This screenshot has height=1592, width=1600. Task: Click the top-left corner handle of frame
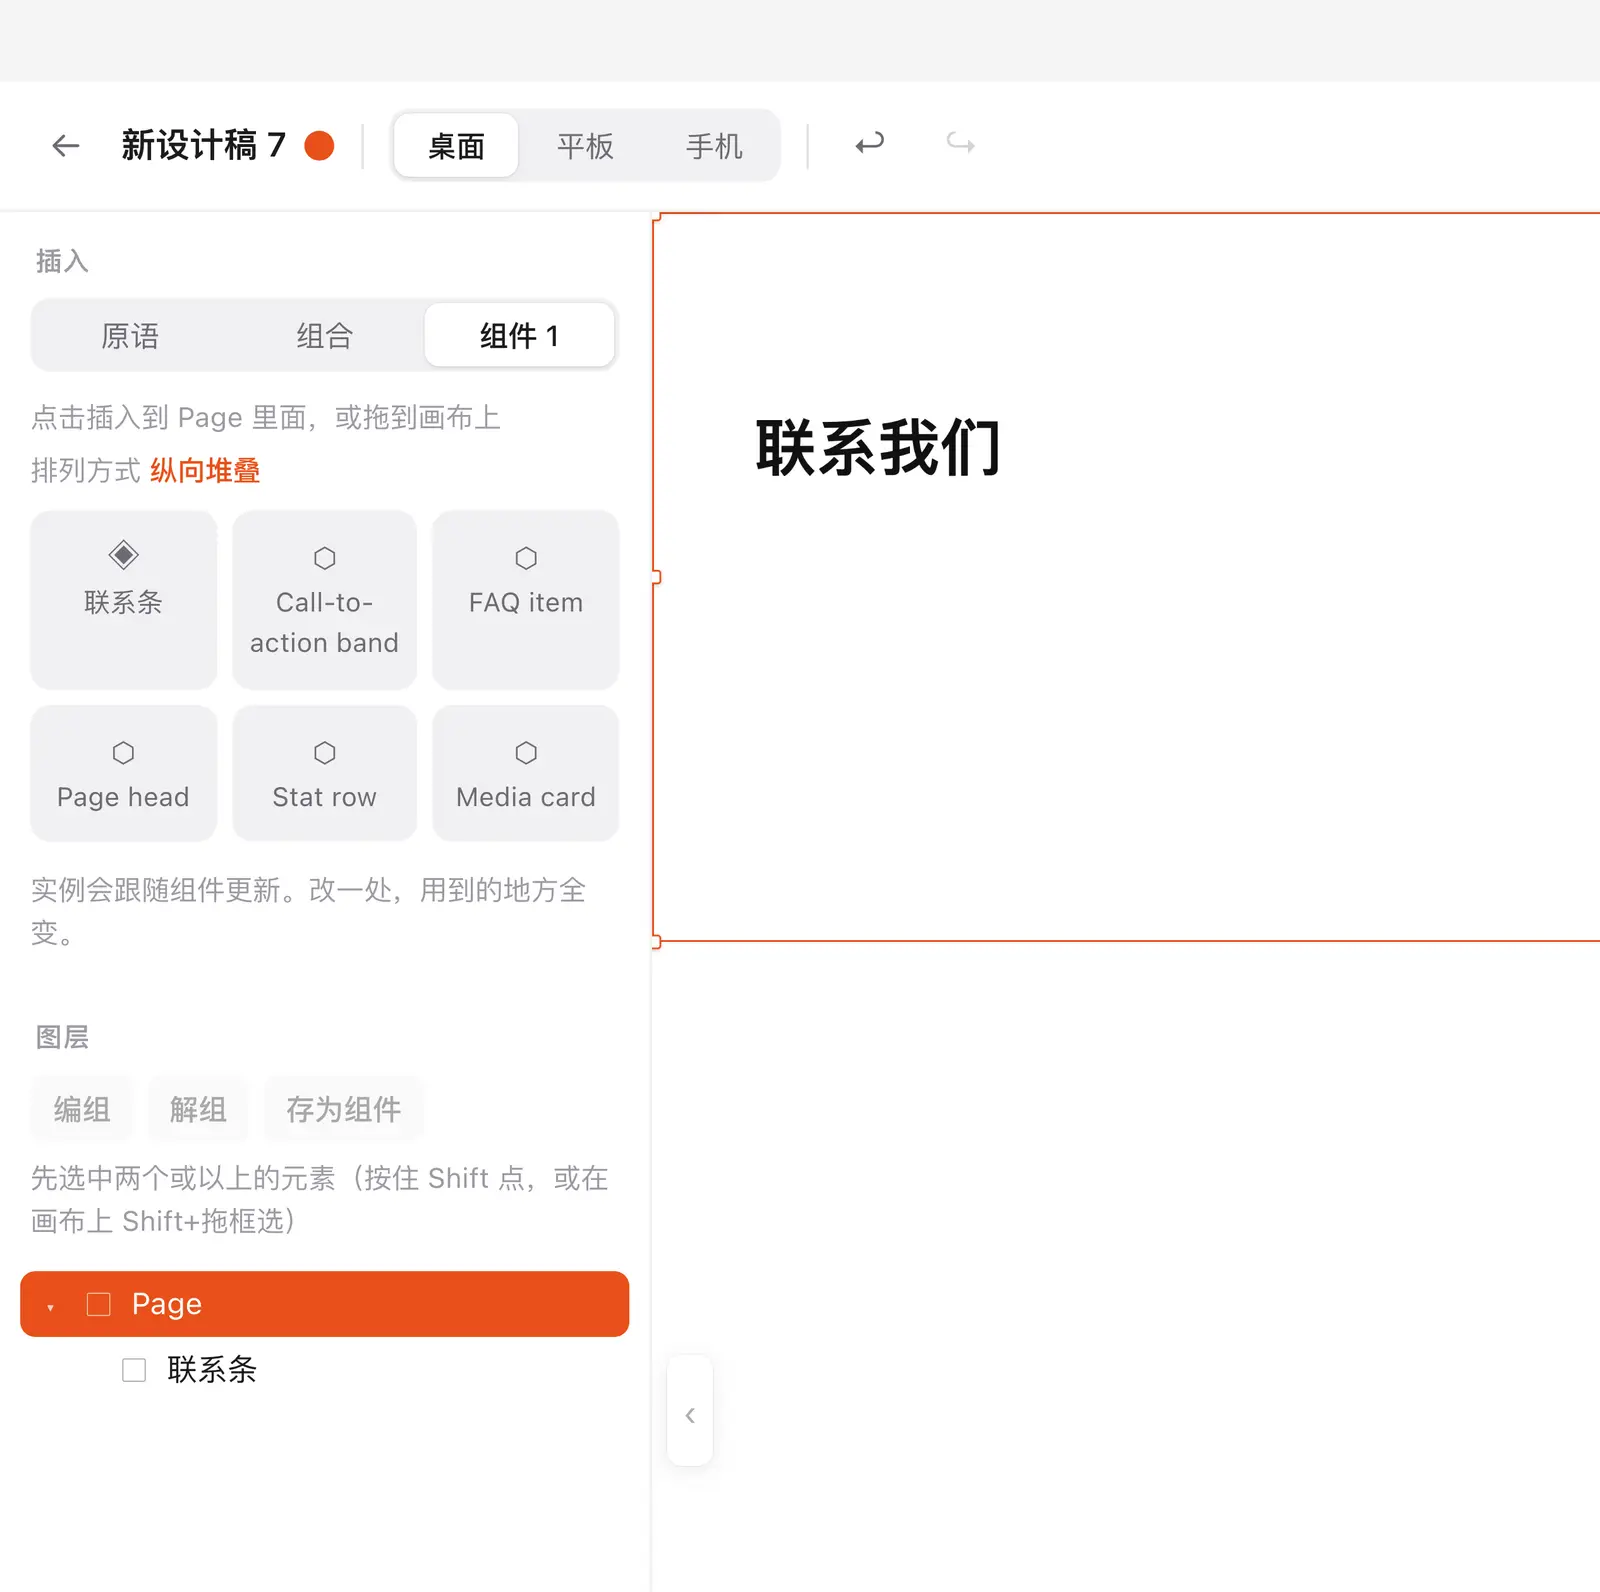[x=656, y=215]
